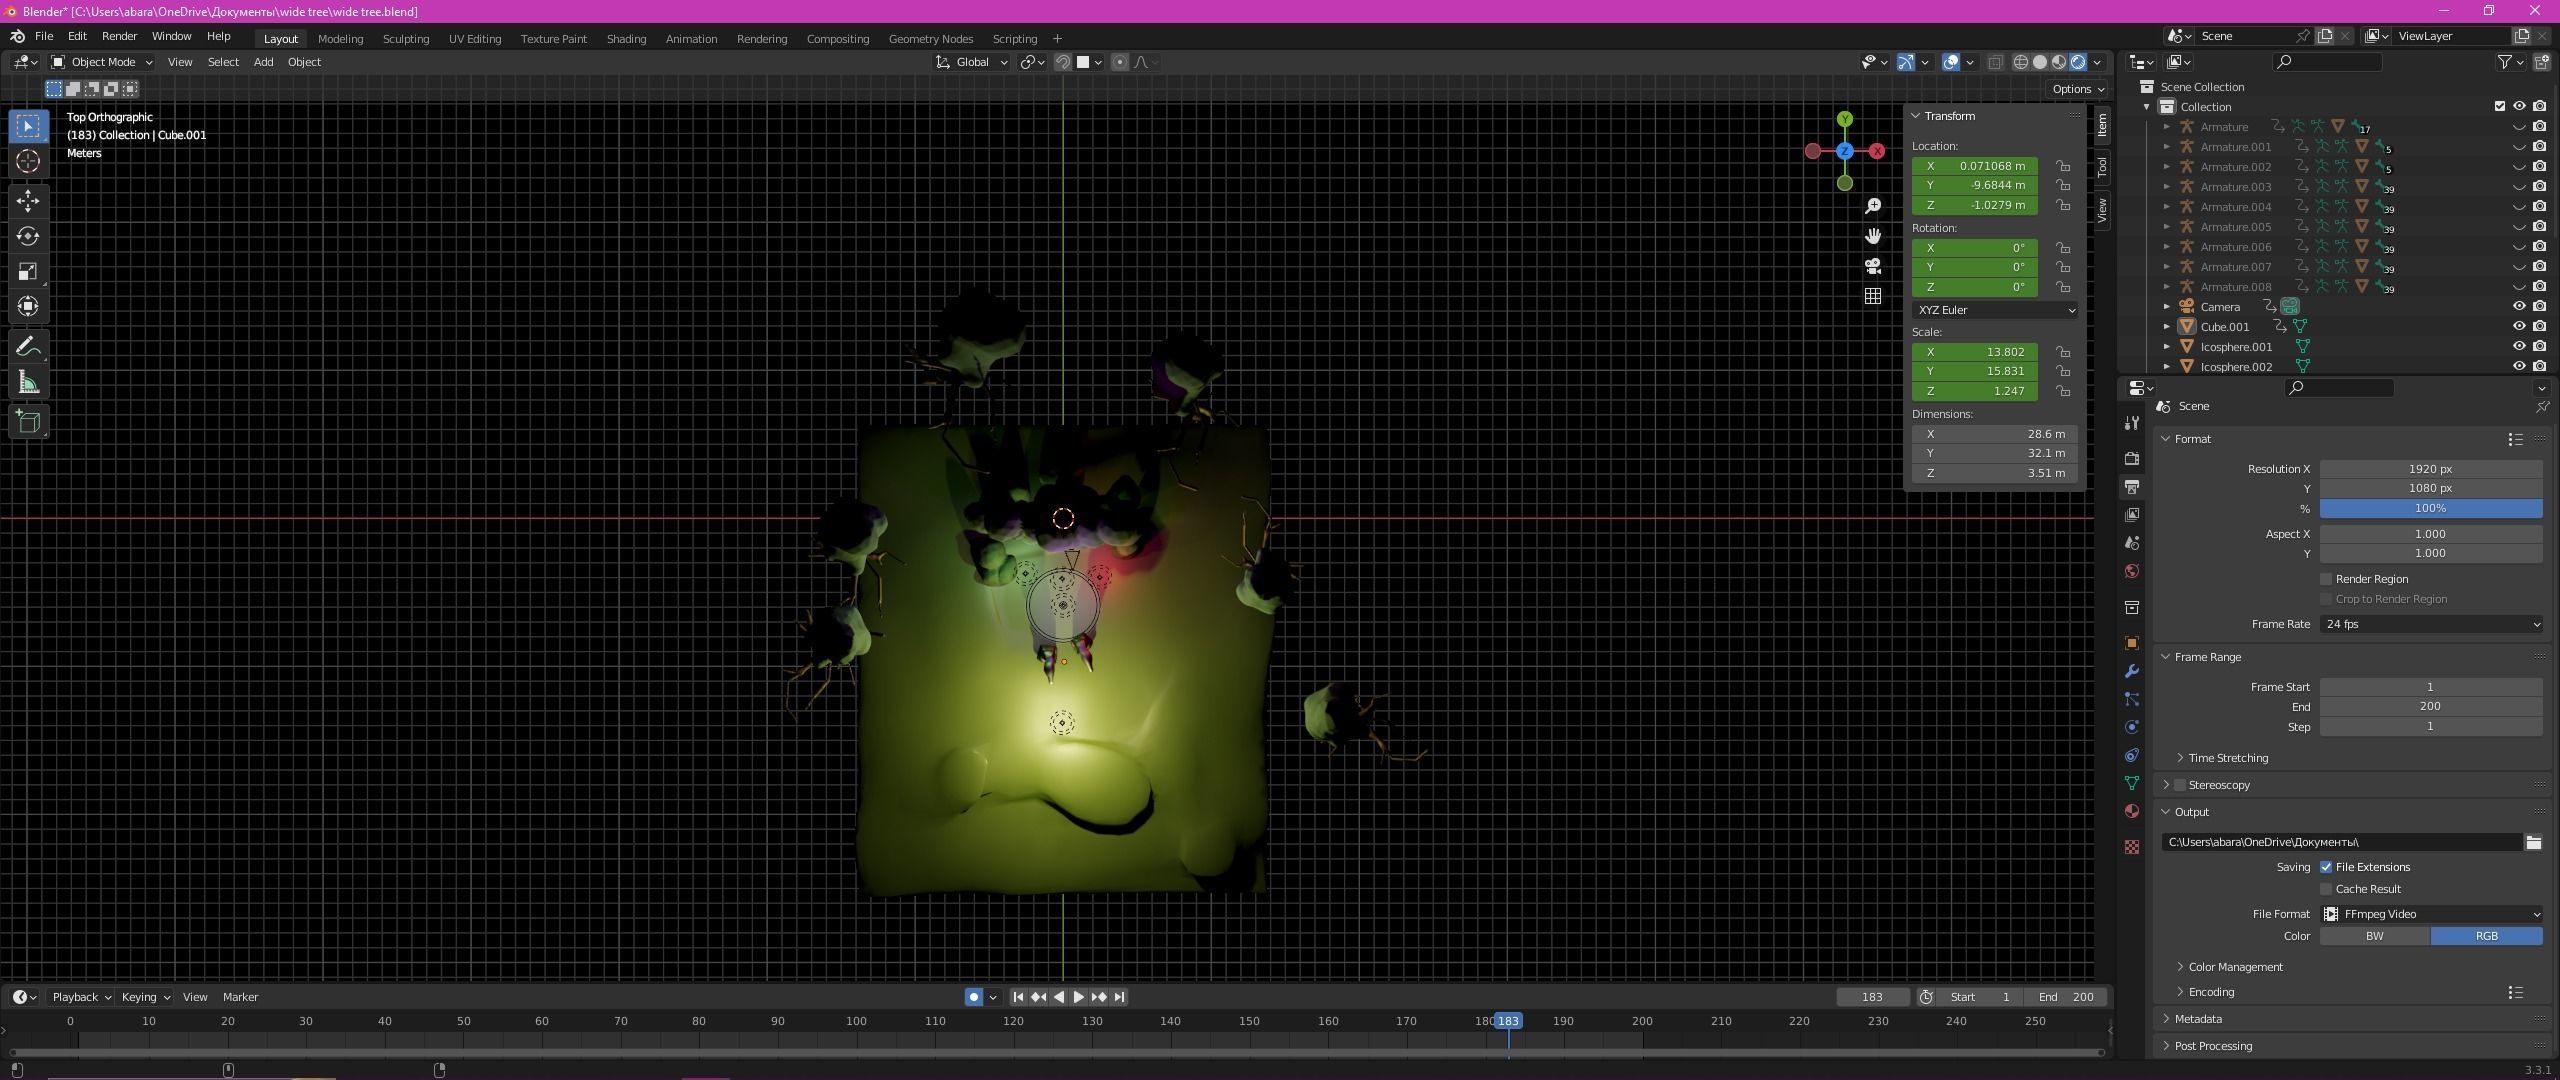
Task: Enable the Render Region checkbox
Action: pos(2326,579)
